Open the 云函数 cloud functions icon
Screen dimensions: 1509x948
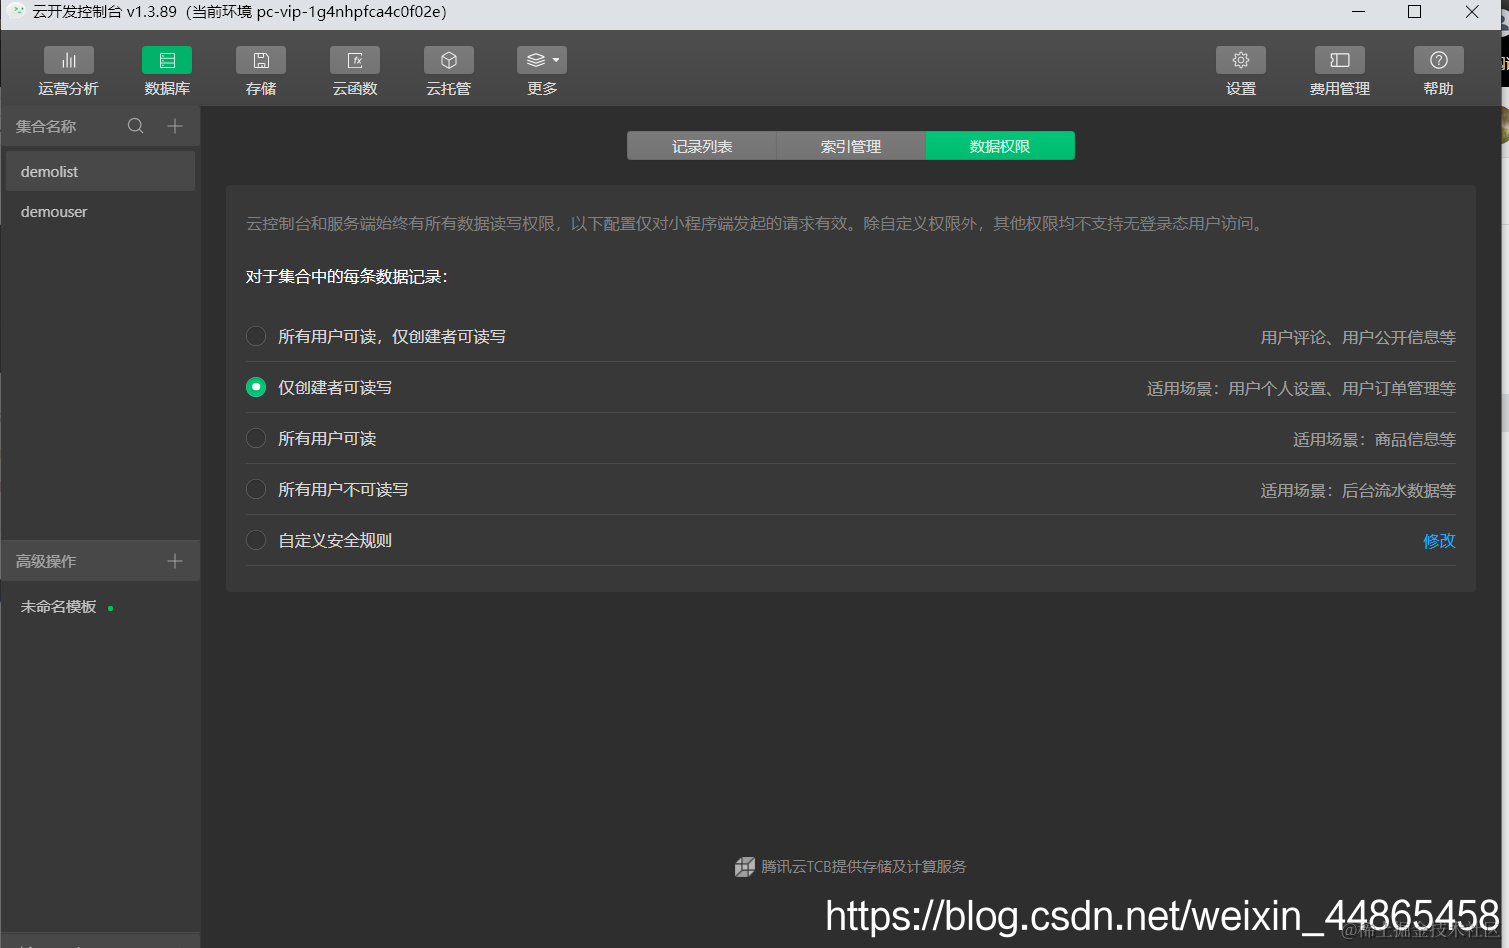[355, 60]
